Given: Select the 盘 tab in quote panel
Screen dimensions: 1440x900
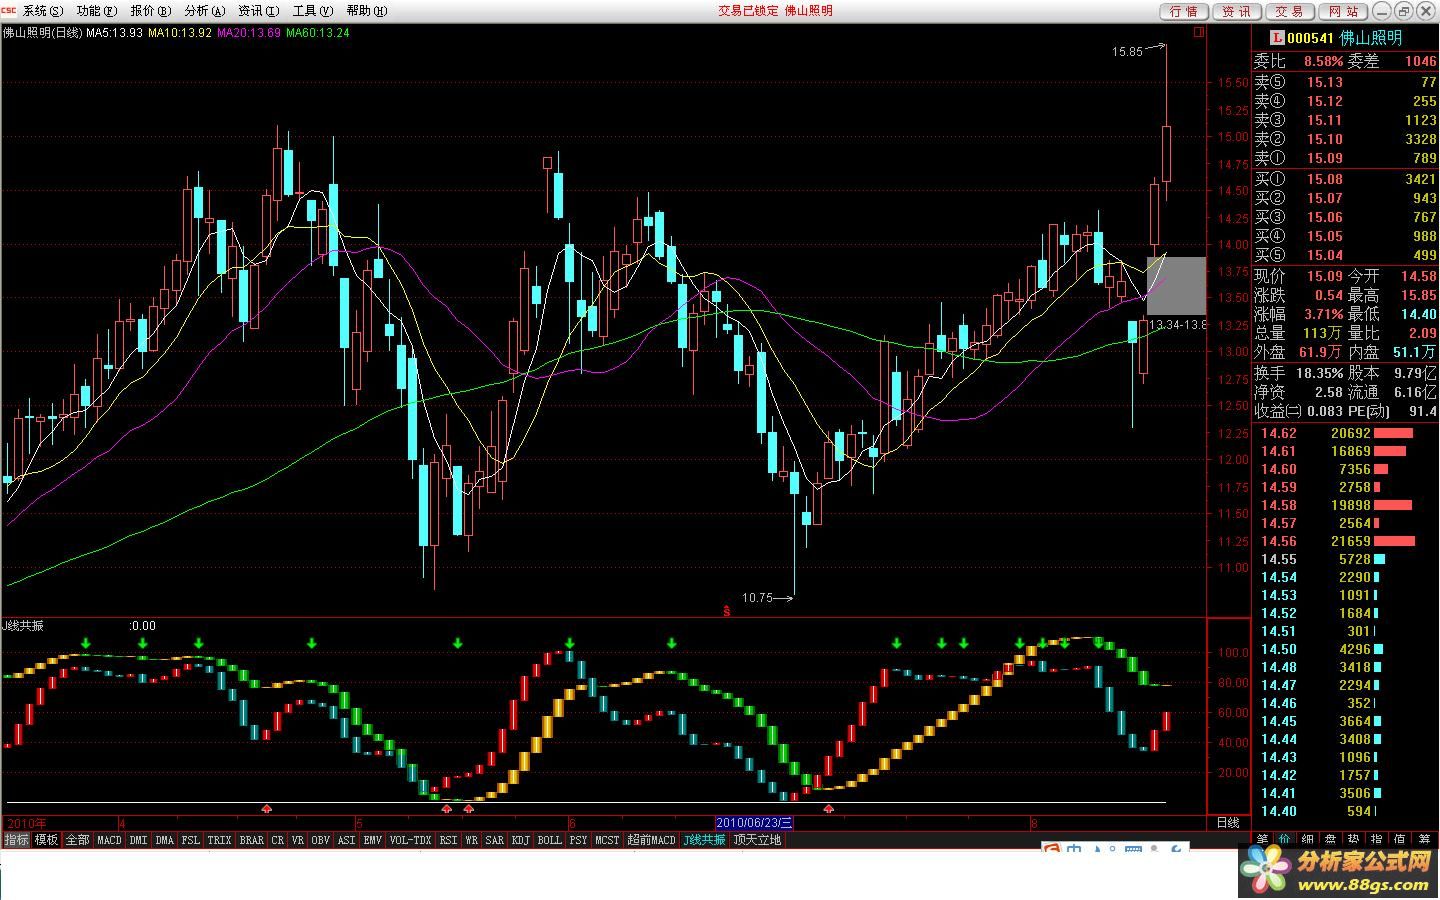Looking at the screenshot, I should tap(1331, 839).
